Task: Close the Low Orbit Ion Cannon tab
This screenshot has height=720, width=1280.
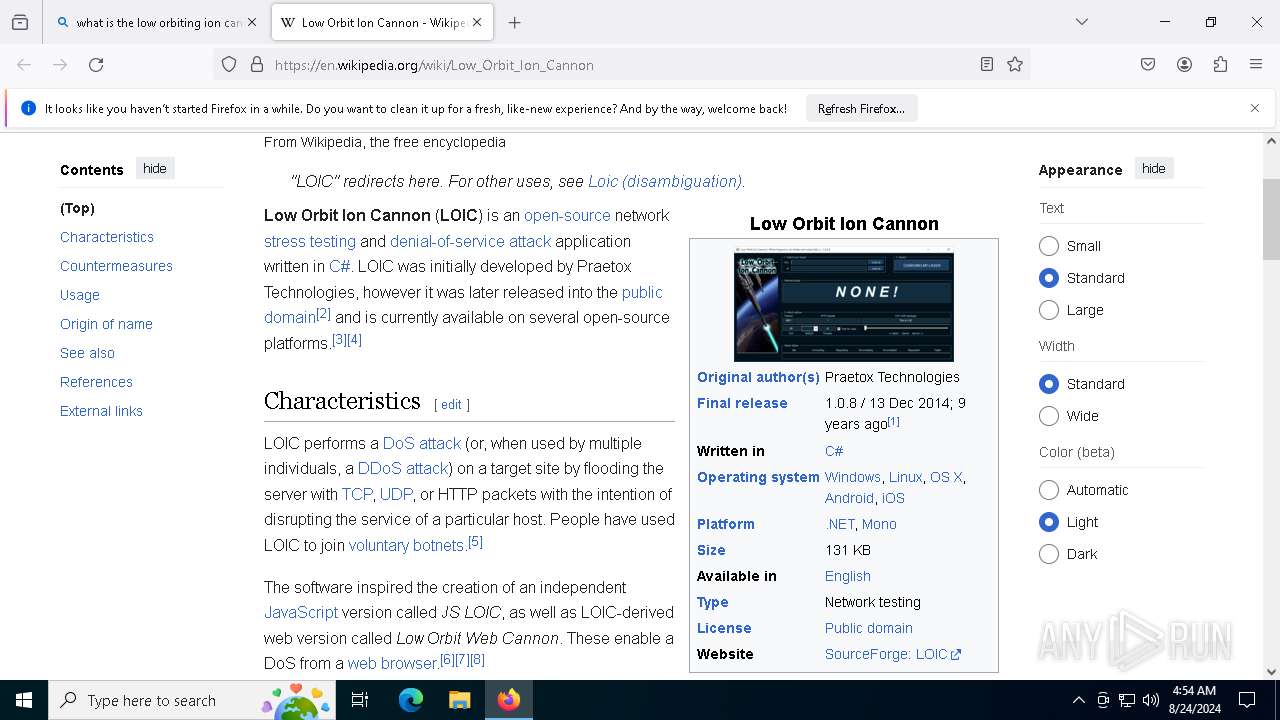Action: pyautogui.click(x=477, y=22)
